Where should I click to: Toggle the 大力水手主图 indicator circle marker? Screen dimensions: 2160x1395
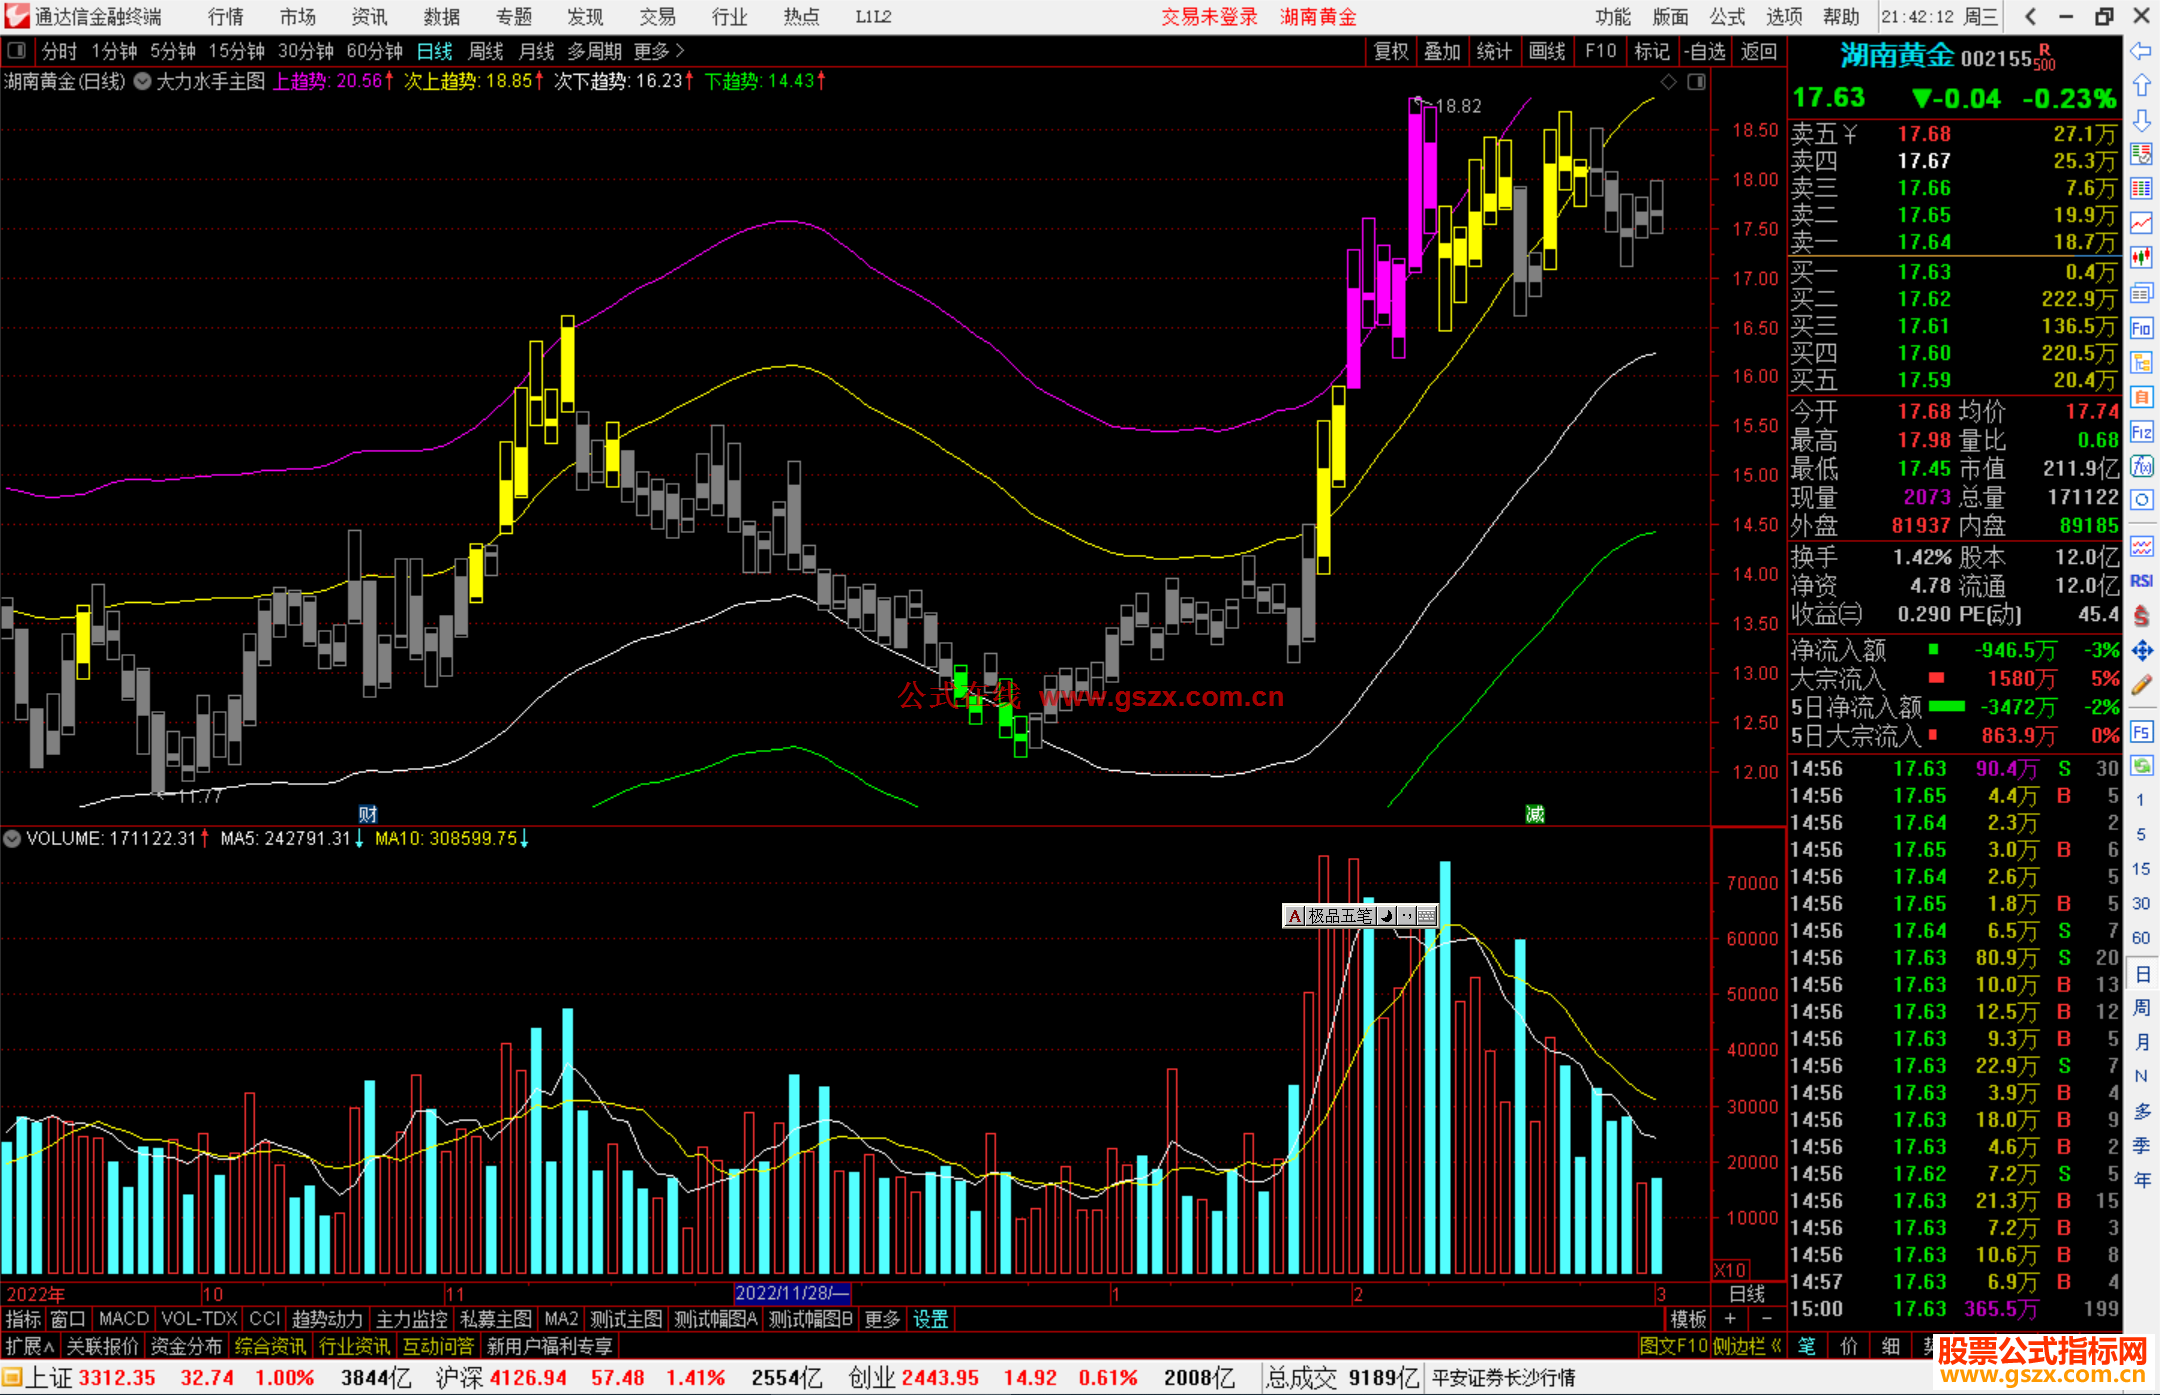coord(143,81)
